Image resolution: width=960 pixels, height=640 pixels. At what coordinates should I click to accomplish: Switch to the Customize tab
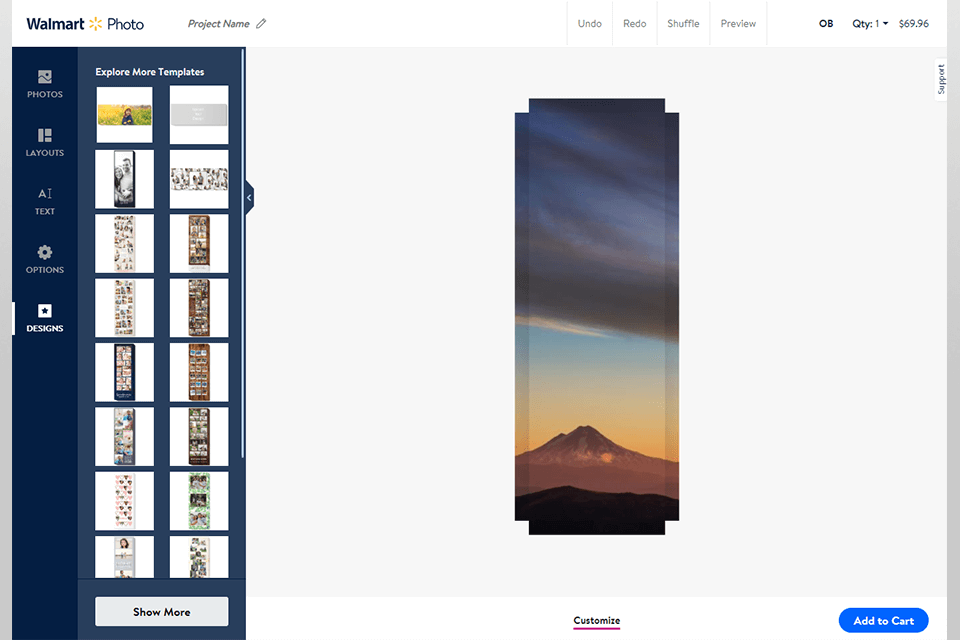(597, 620)
